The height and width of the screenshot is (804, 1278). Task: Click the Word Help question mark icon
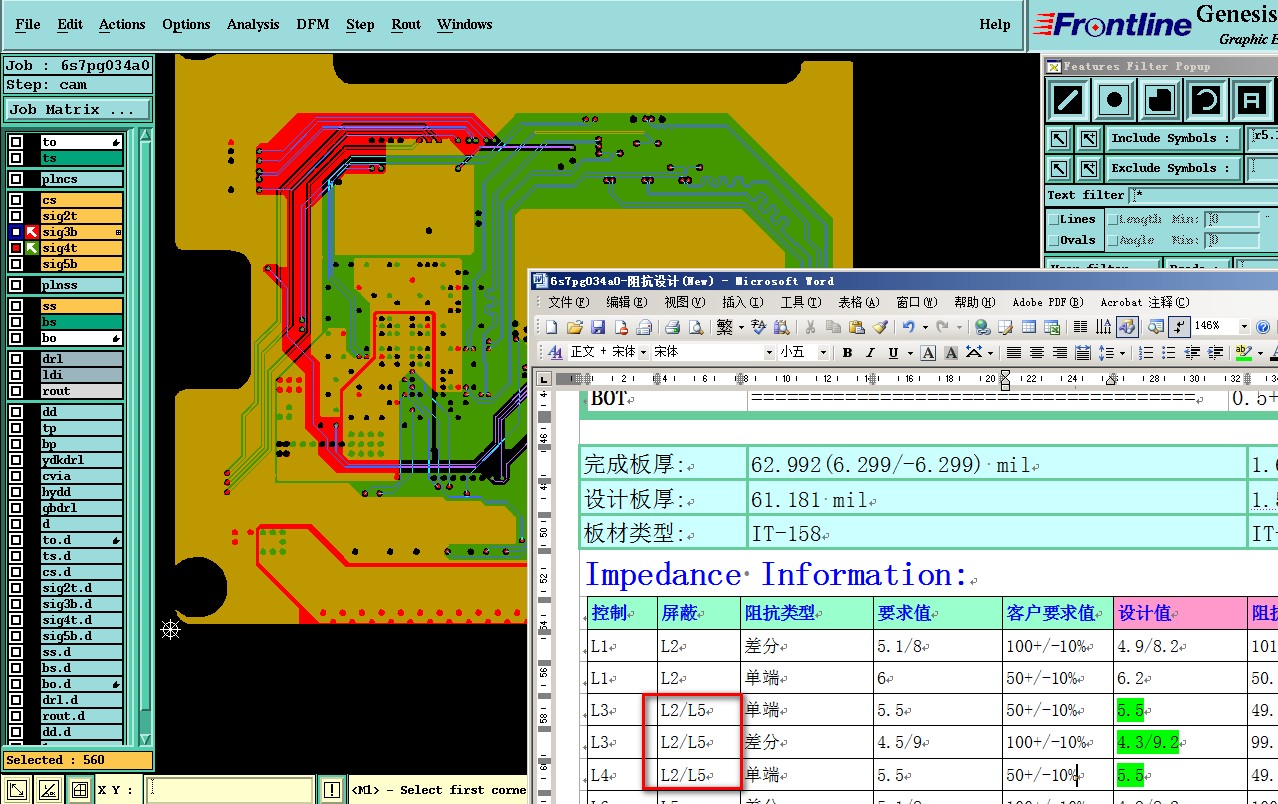[x=1263, y=327]
